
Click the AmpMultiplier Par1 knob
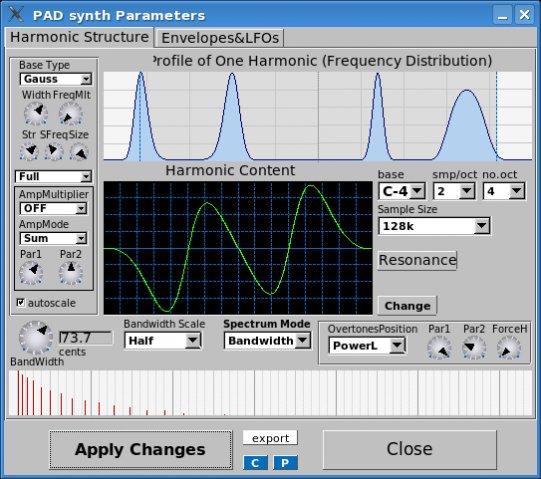click(x=31, y=273)
